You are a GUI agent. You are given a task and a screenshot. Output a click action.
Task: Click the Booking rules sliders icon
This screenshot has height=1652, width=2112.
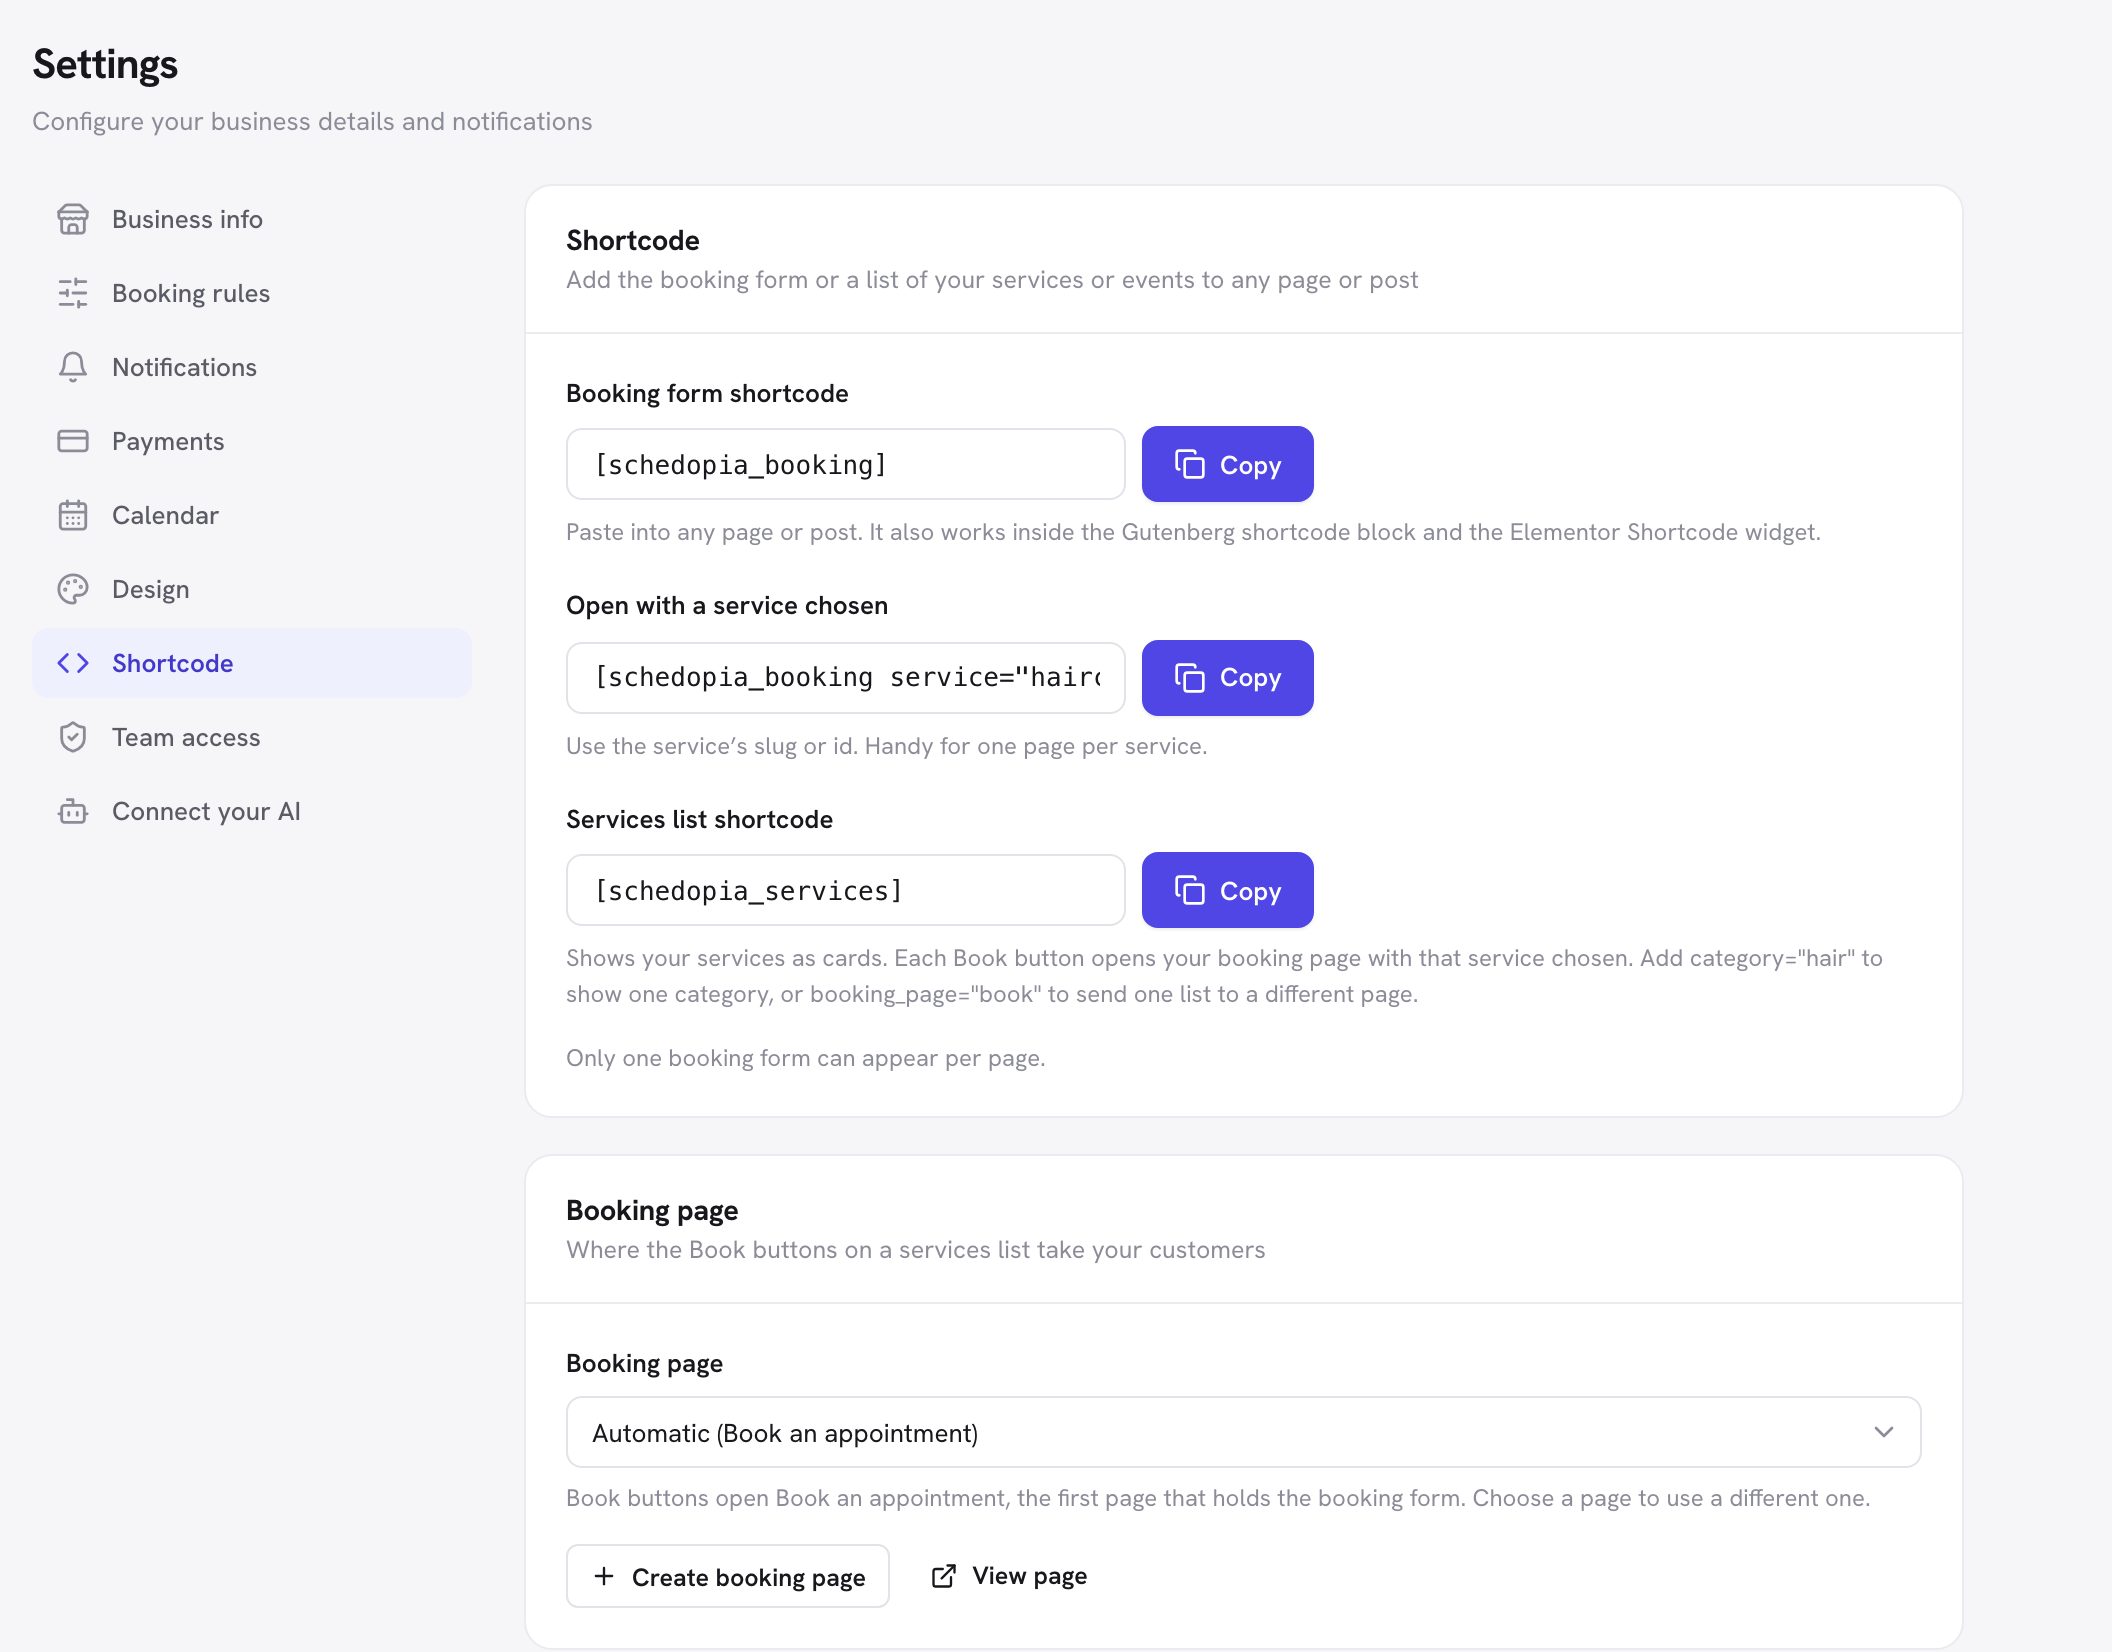click(73, 293)
